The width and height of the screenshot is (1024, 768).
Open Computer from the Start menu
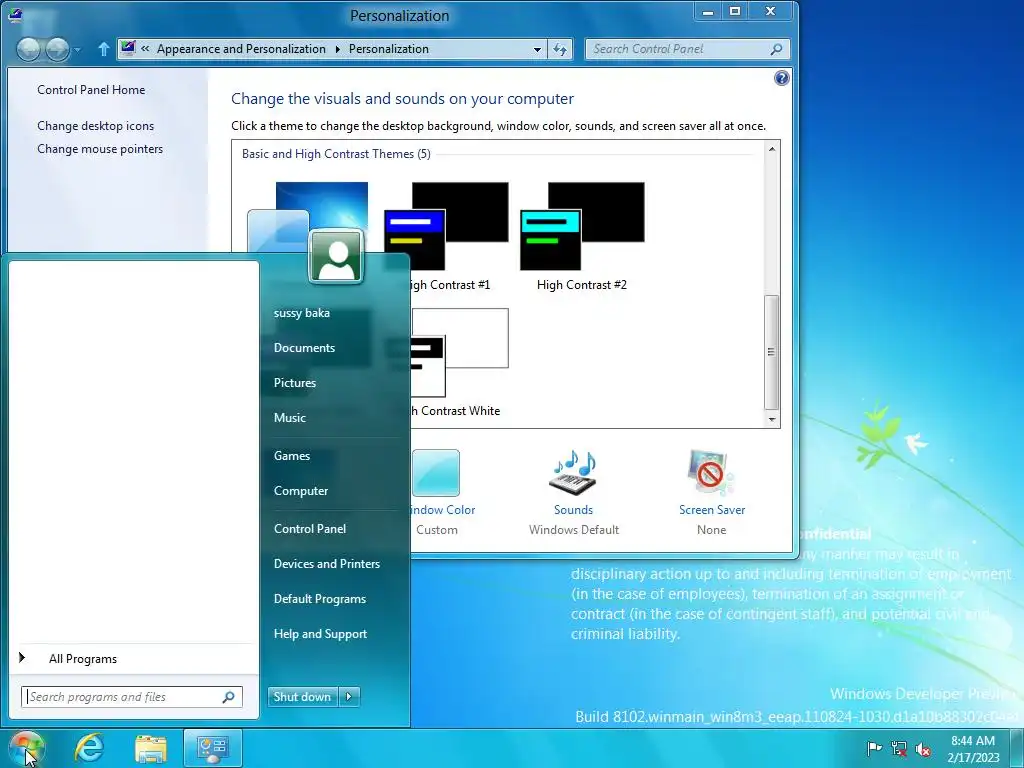300,490
